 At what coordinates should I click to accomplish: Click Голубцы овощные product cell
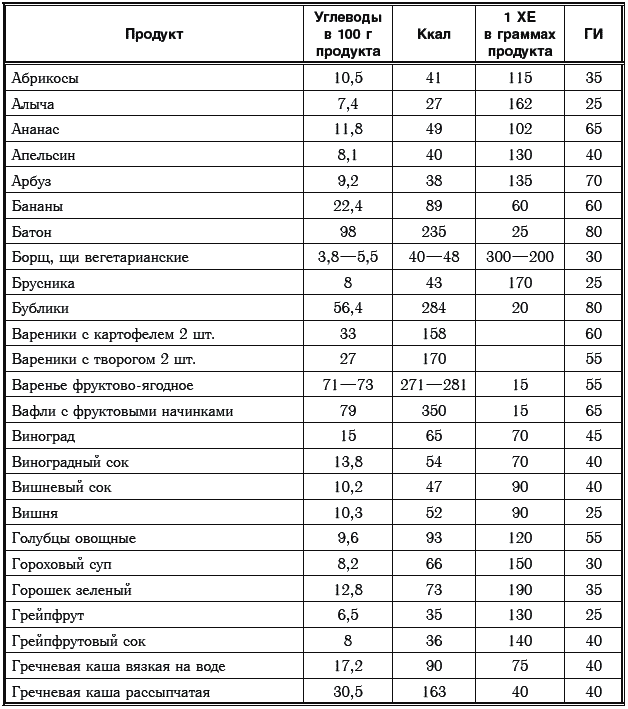pyautogui.click(x=74, y=539)
